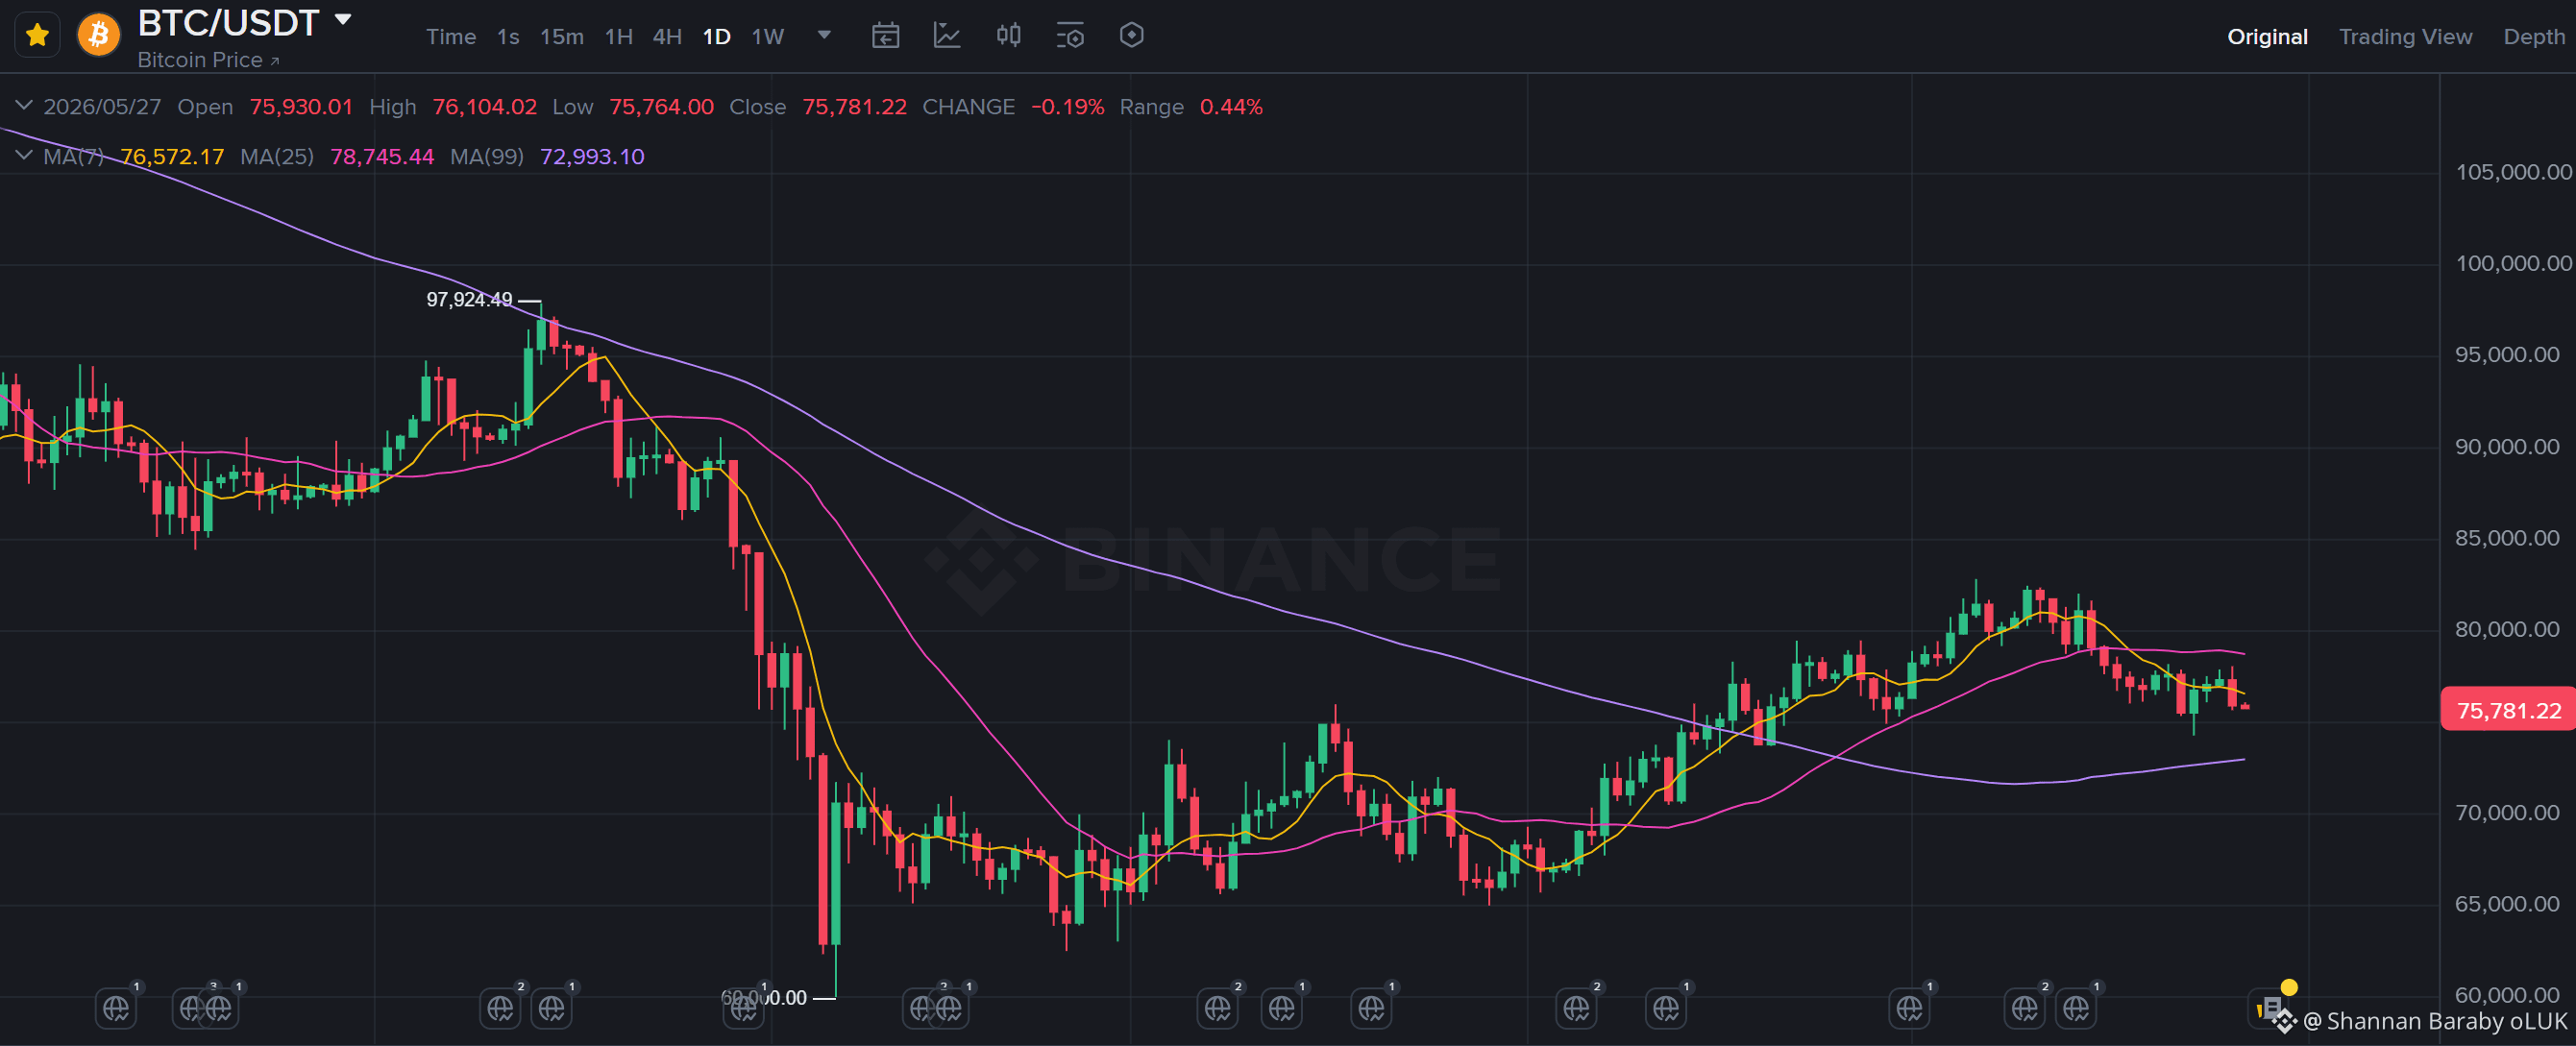
Task: Toggle the favorite star for BTC/USDT
Action: (37, 35)
